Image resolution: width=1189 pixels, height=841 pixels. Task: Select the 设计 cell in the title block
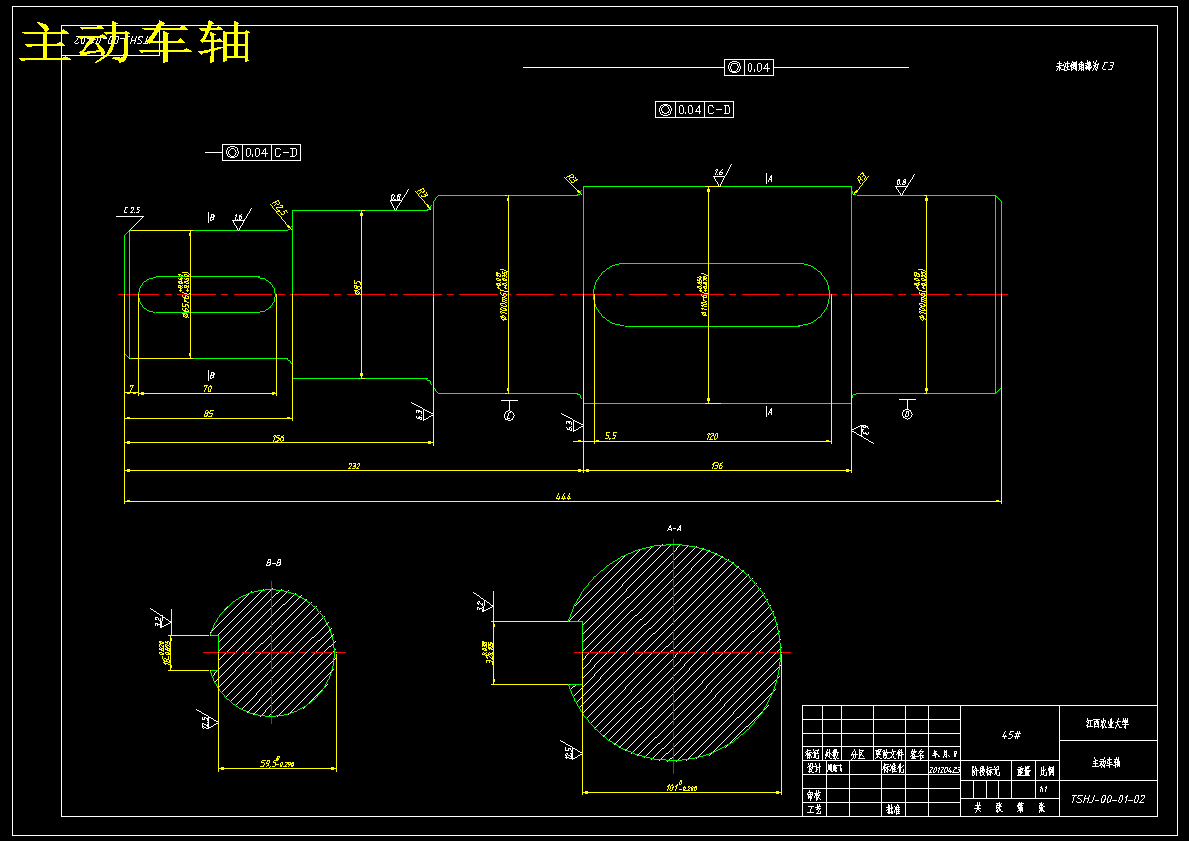click(814, 768)
